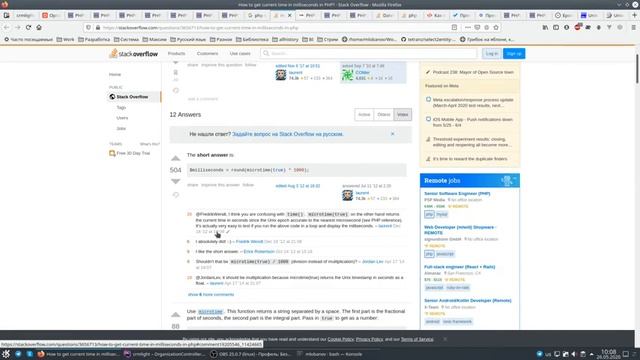Open Users in the left sidebar

coord(122,118)
